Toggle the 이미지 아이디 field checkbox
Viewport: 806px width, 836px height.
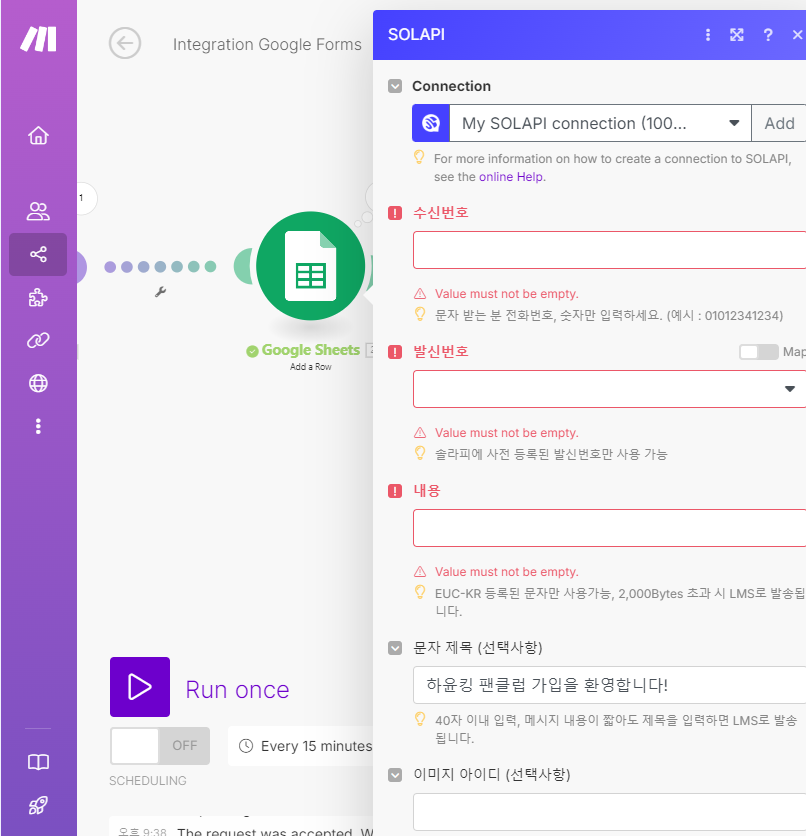395,775
